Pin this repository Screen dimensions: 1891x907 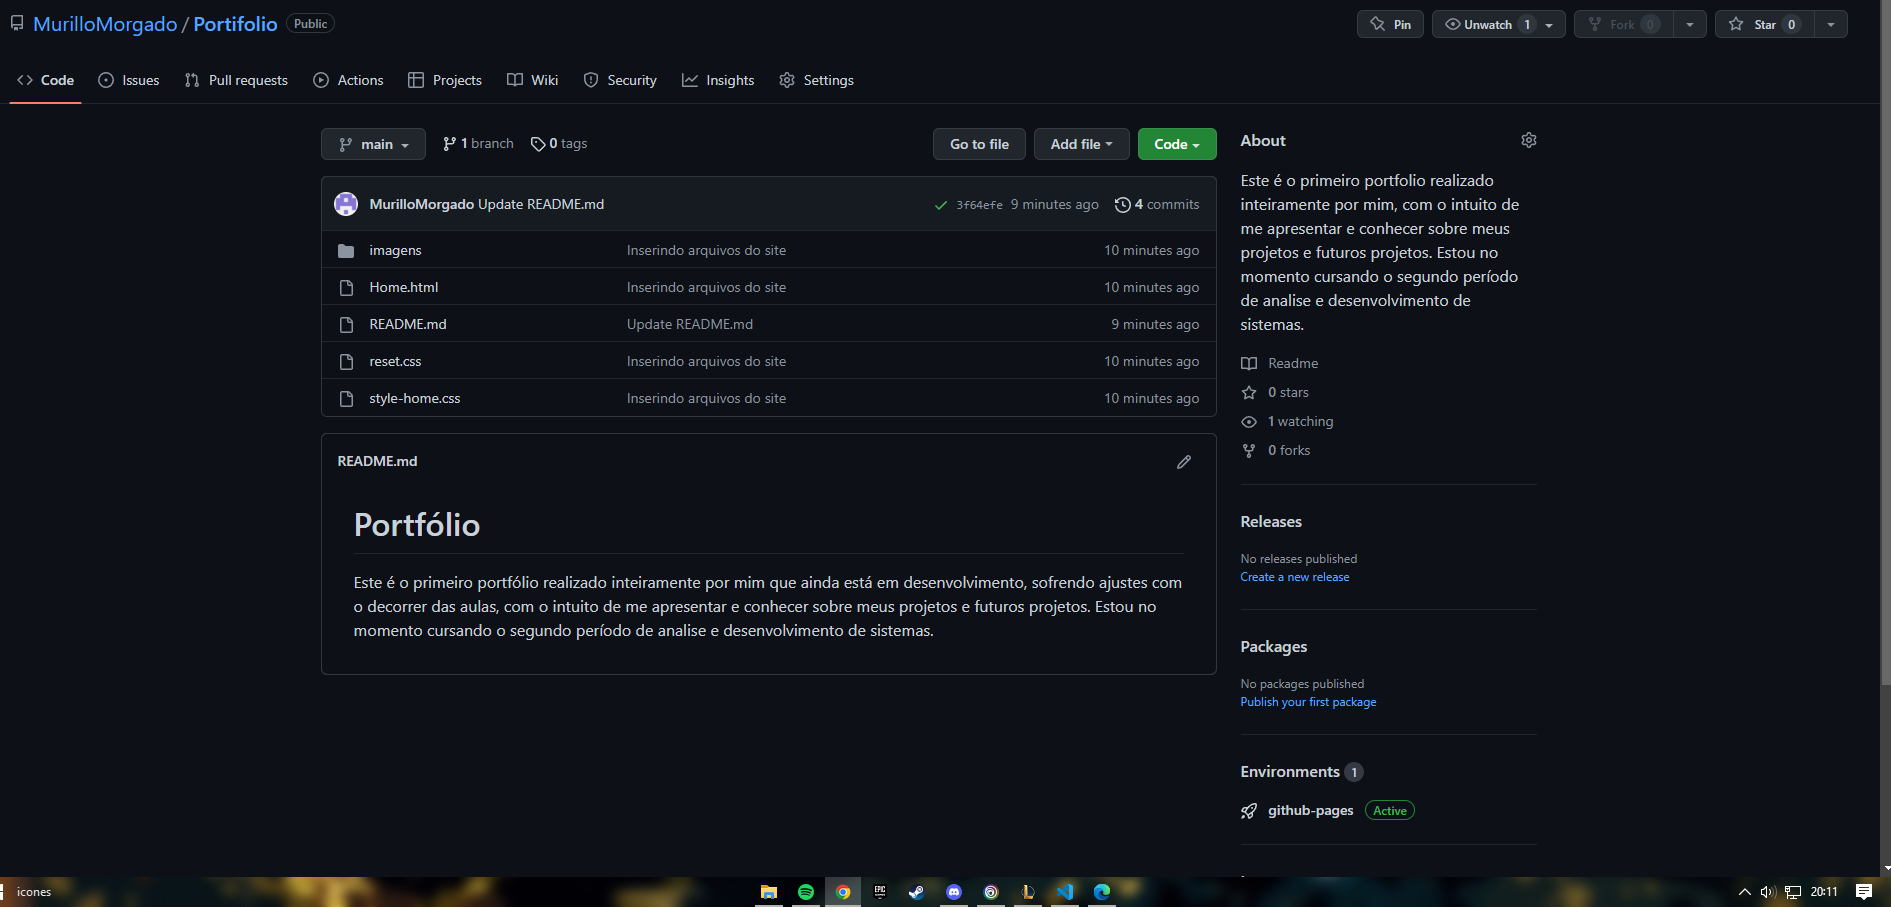coord(1390,24)
